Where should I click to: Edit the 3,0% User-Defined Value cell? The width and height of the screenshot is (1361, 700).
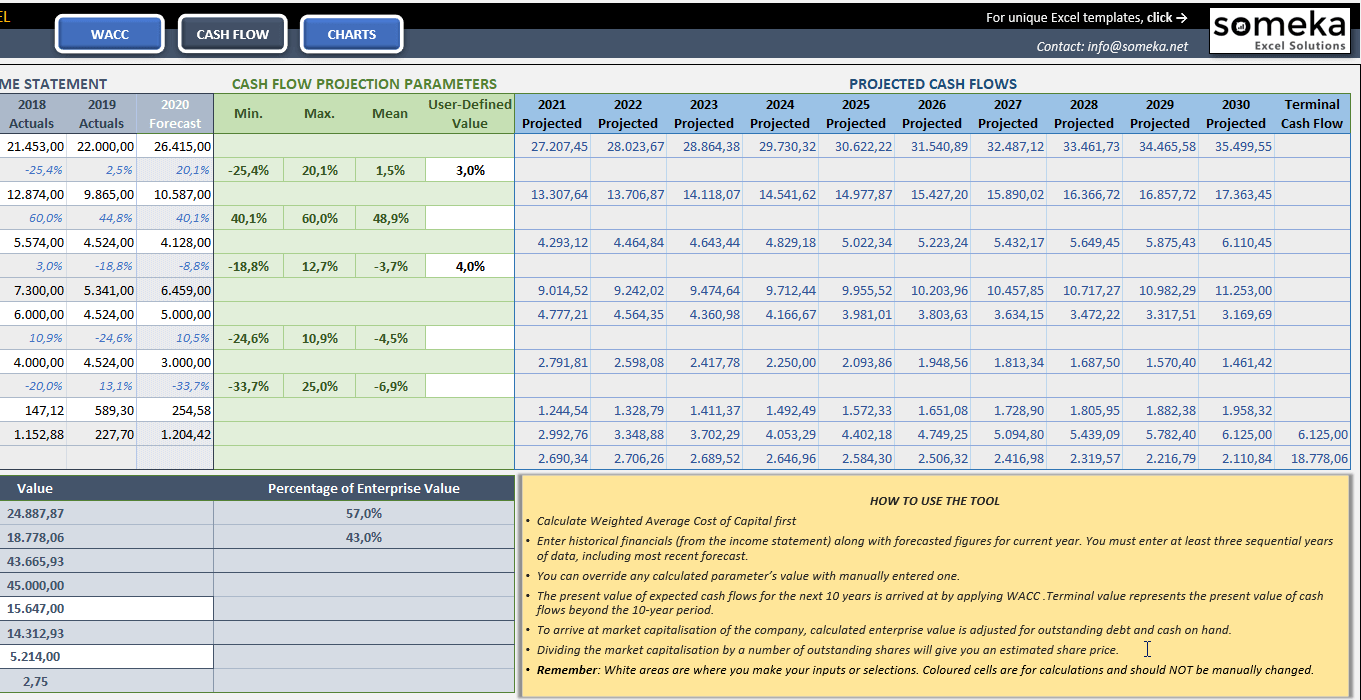coord(470,169)
